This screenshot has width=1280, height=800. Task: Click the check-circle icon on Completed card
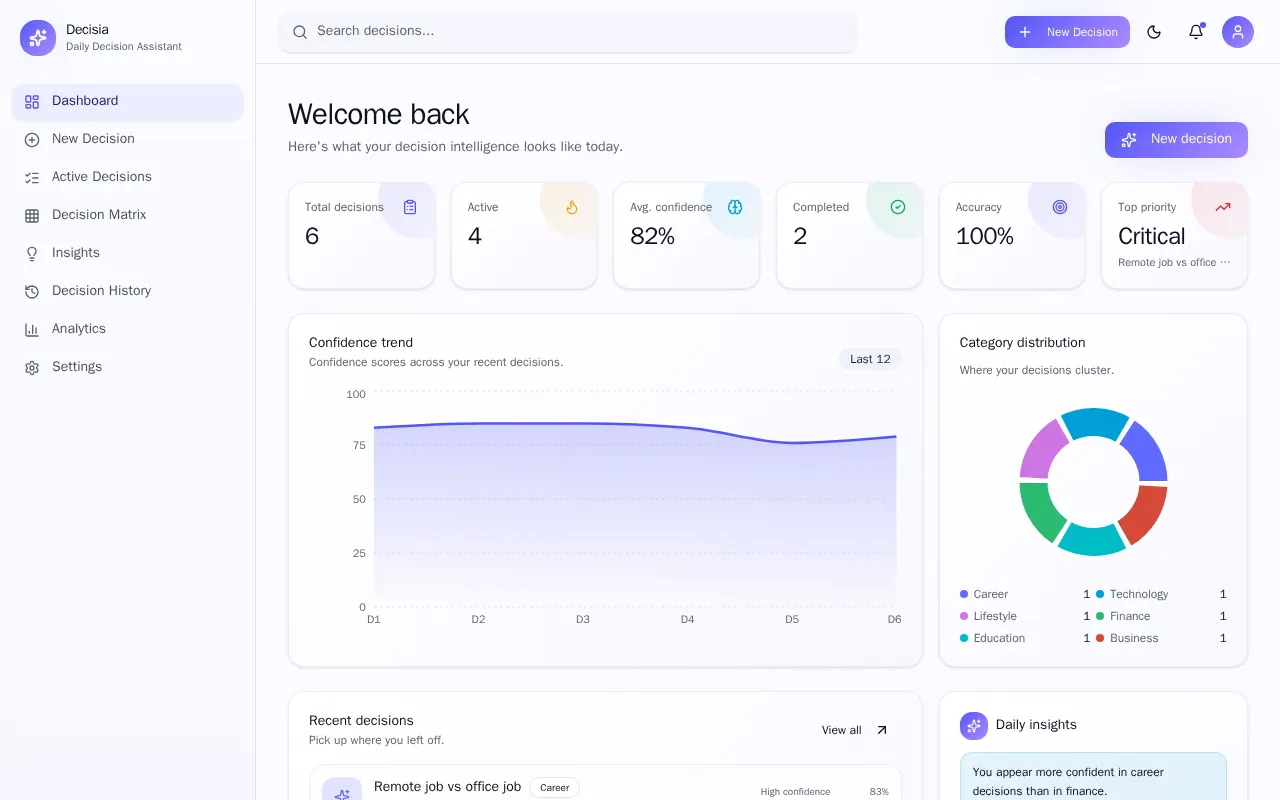tap(898, 207)
